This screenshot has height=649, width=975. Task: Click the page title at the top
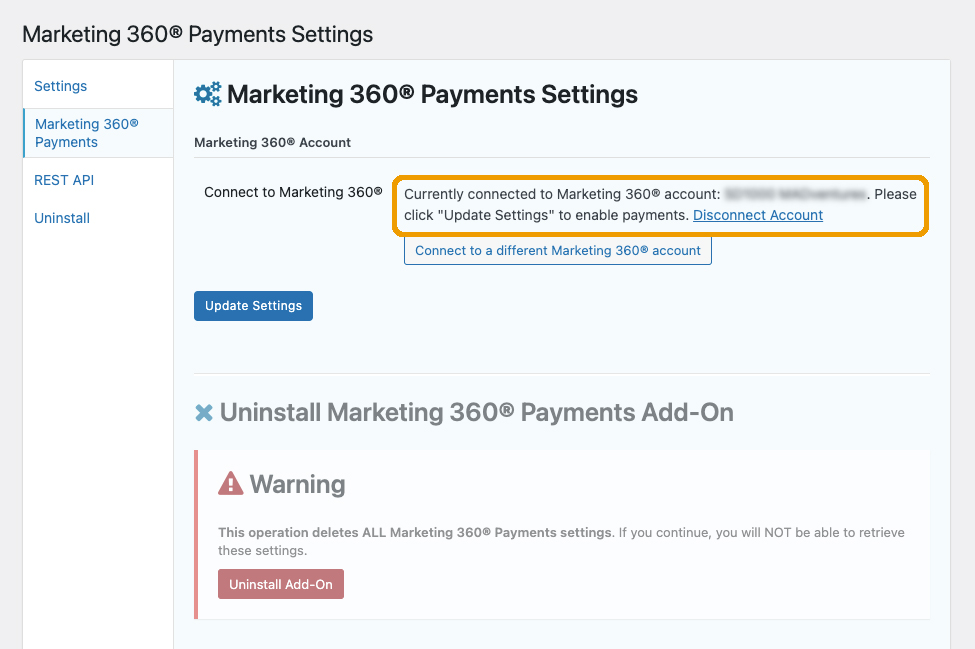[x=198, y=34]
